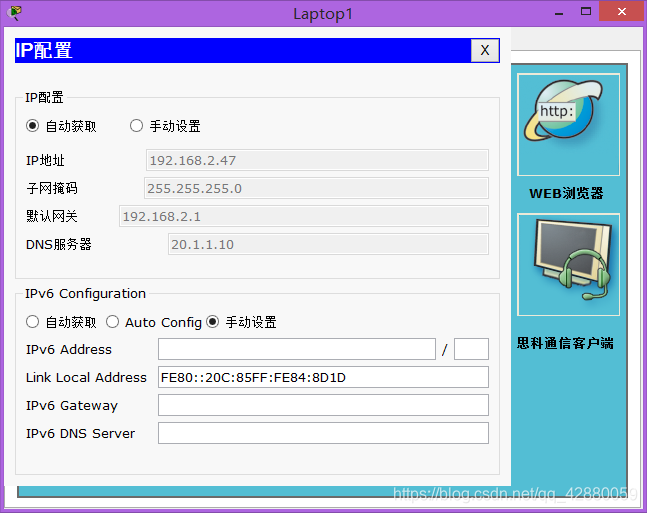Click the Packet Tracer icon in title bar
This screenshot has height=513, width=647.
(14, 13)
